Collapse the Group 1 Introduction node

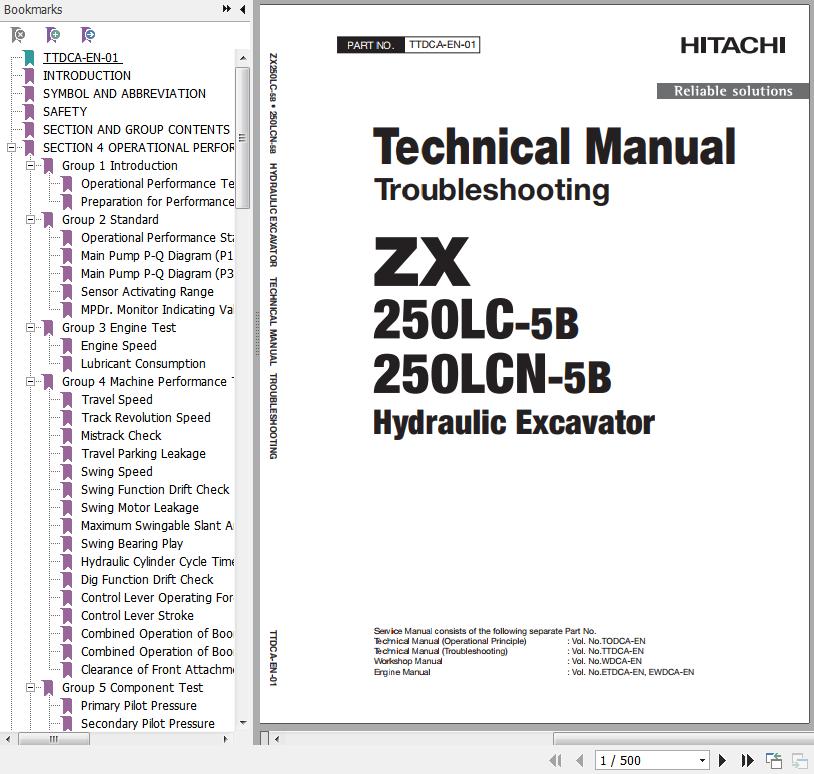pos(31,166)
